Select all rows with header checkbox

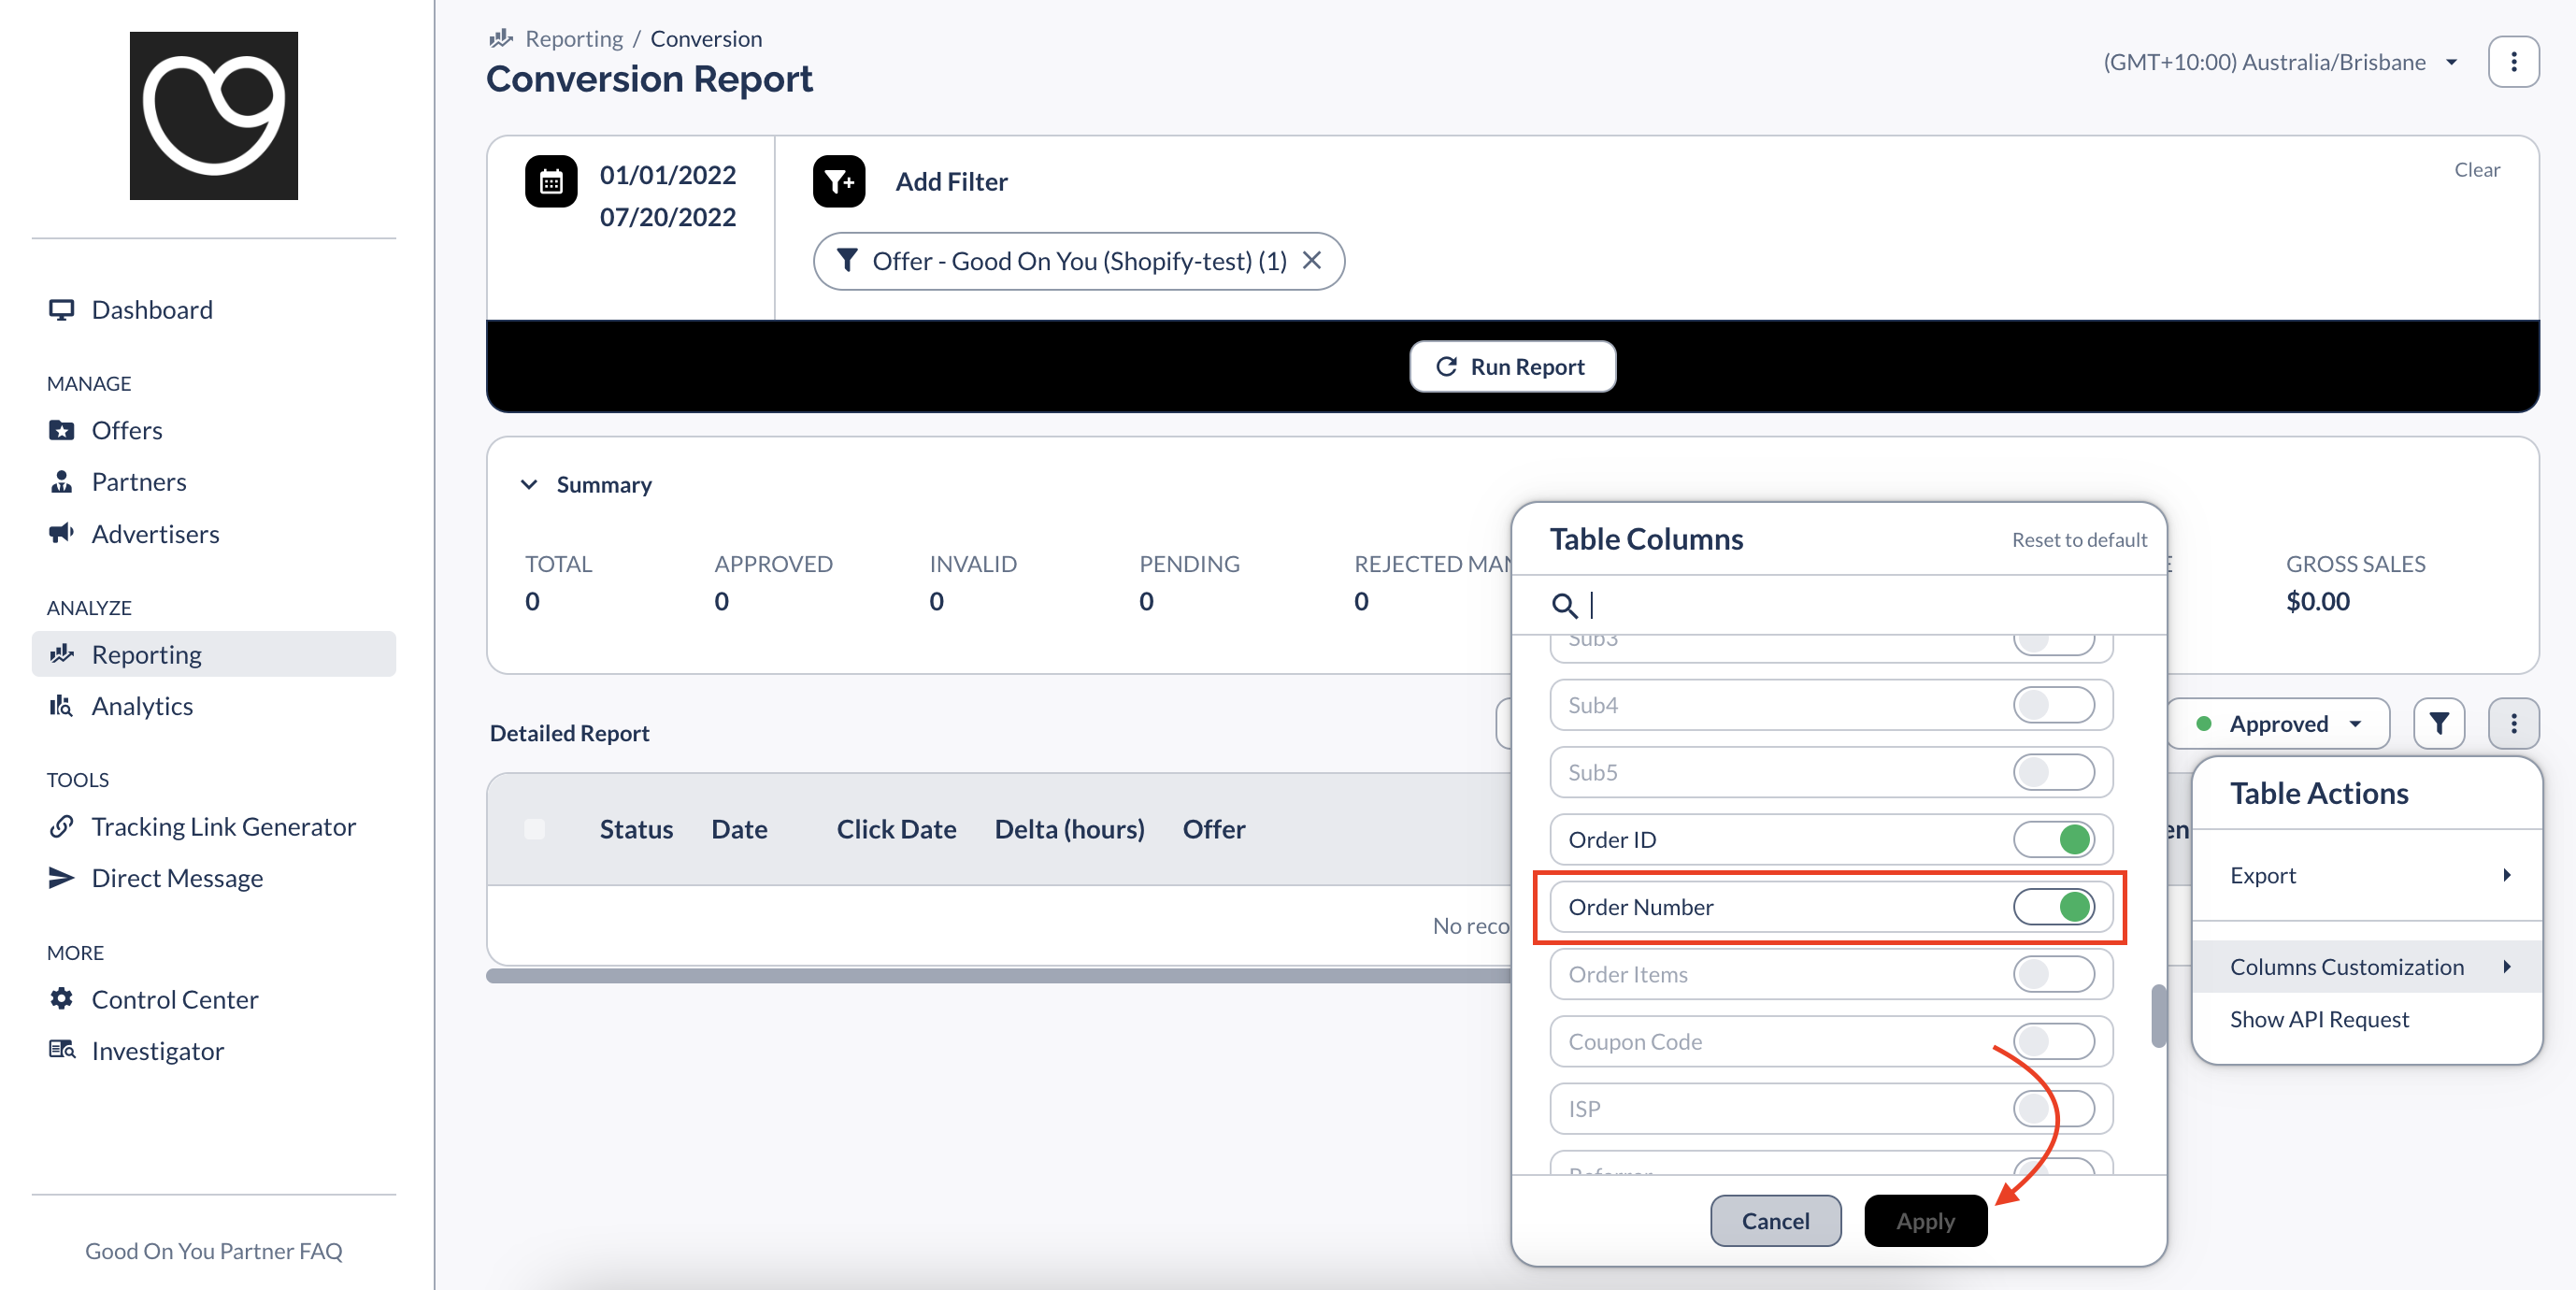coord(534,829)
